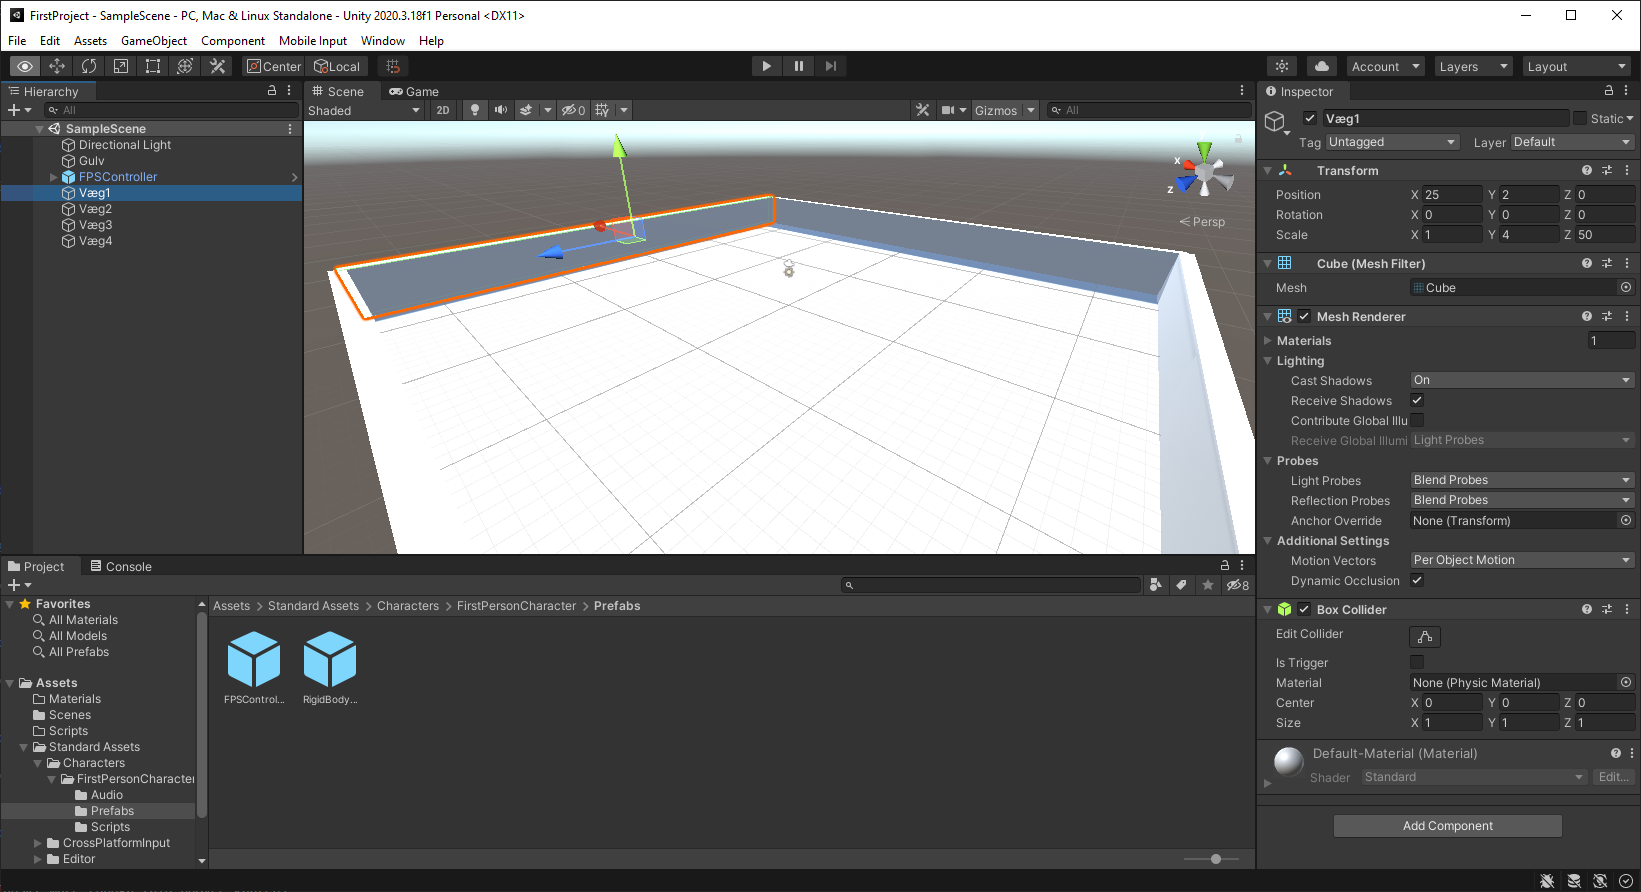Select the Rect tool
Image resolution: width=1641 pixels, height=892 pixels.
(153, 66)
